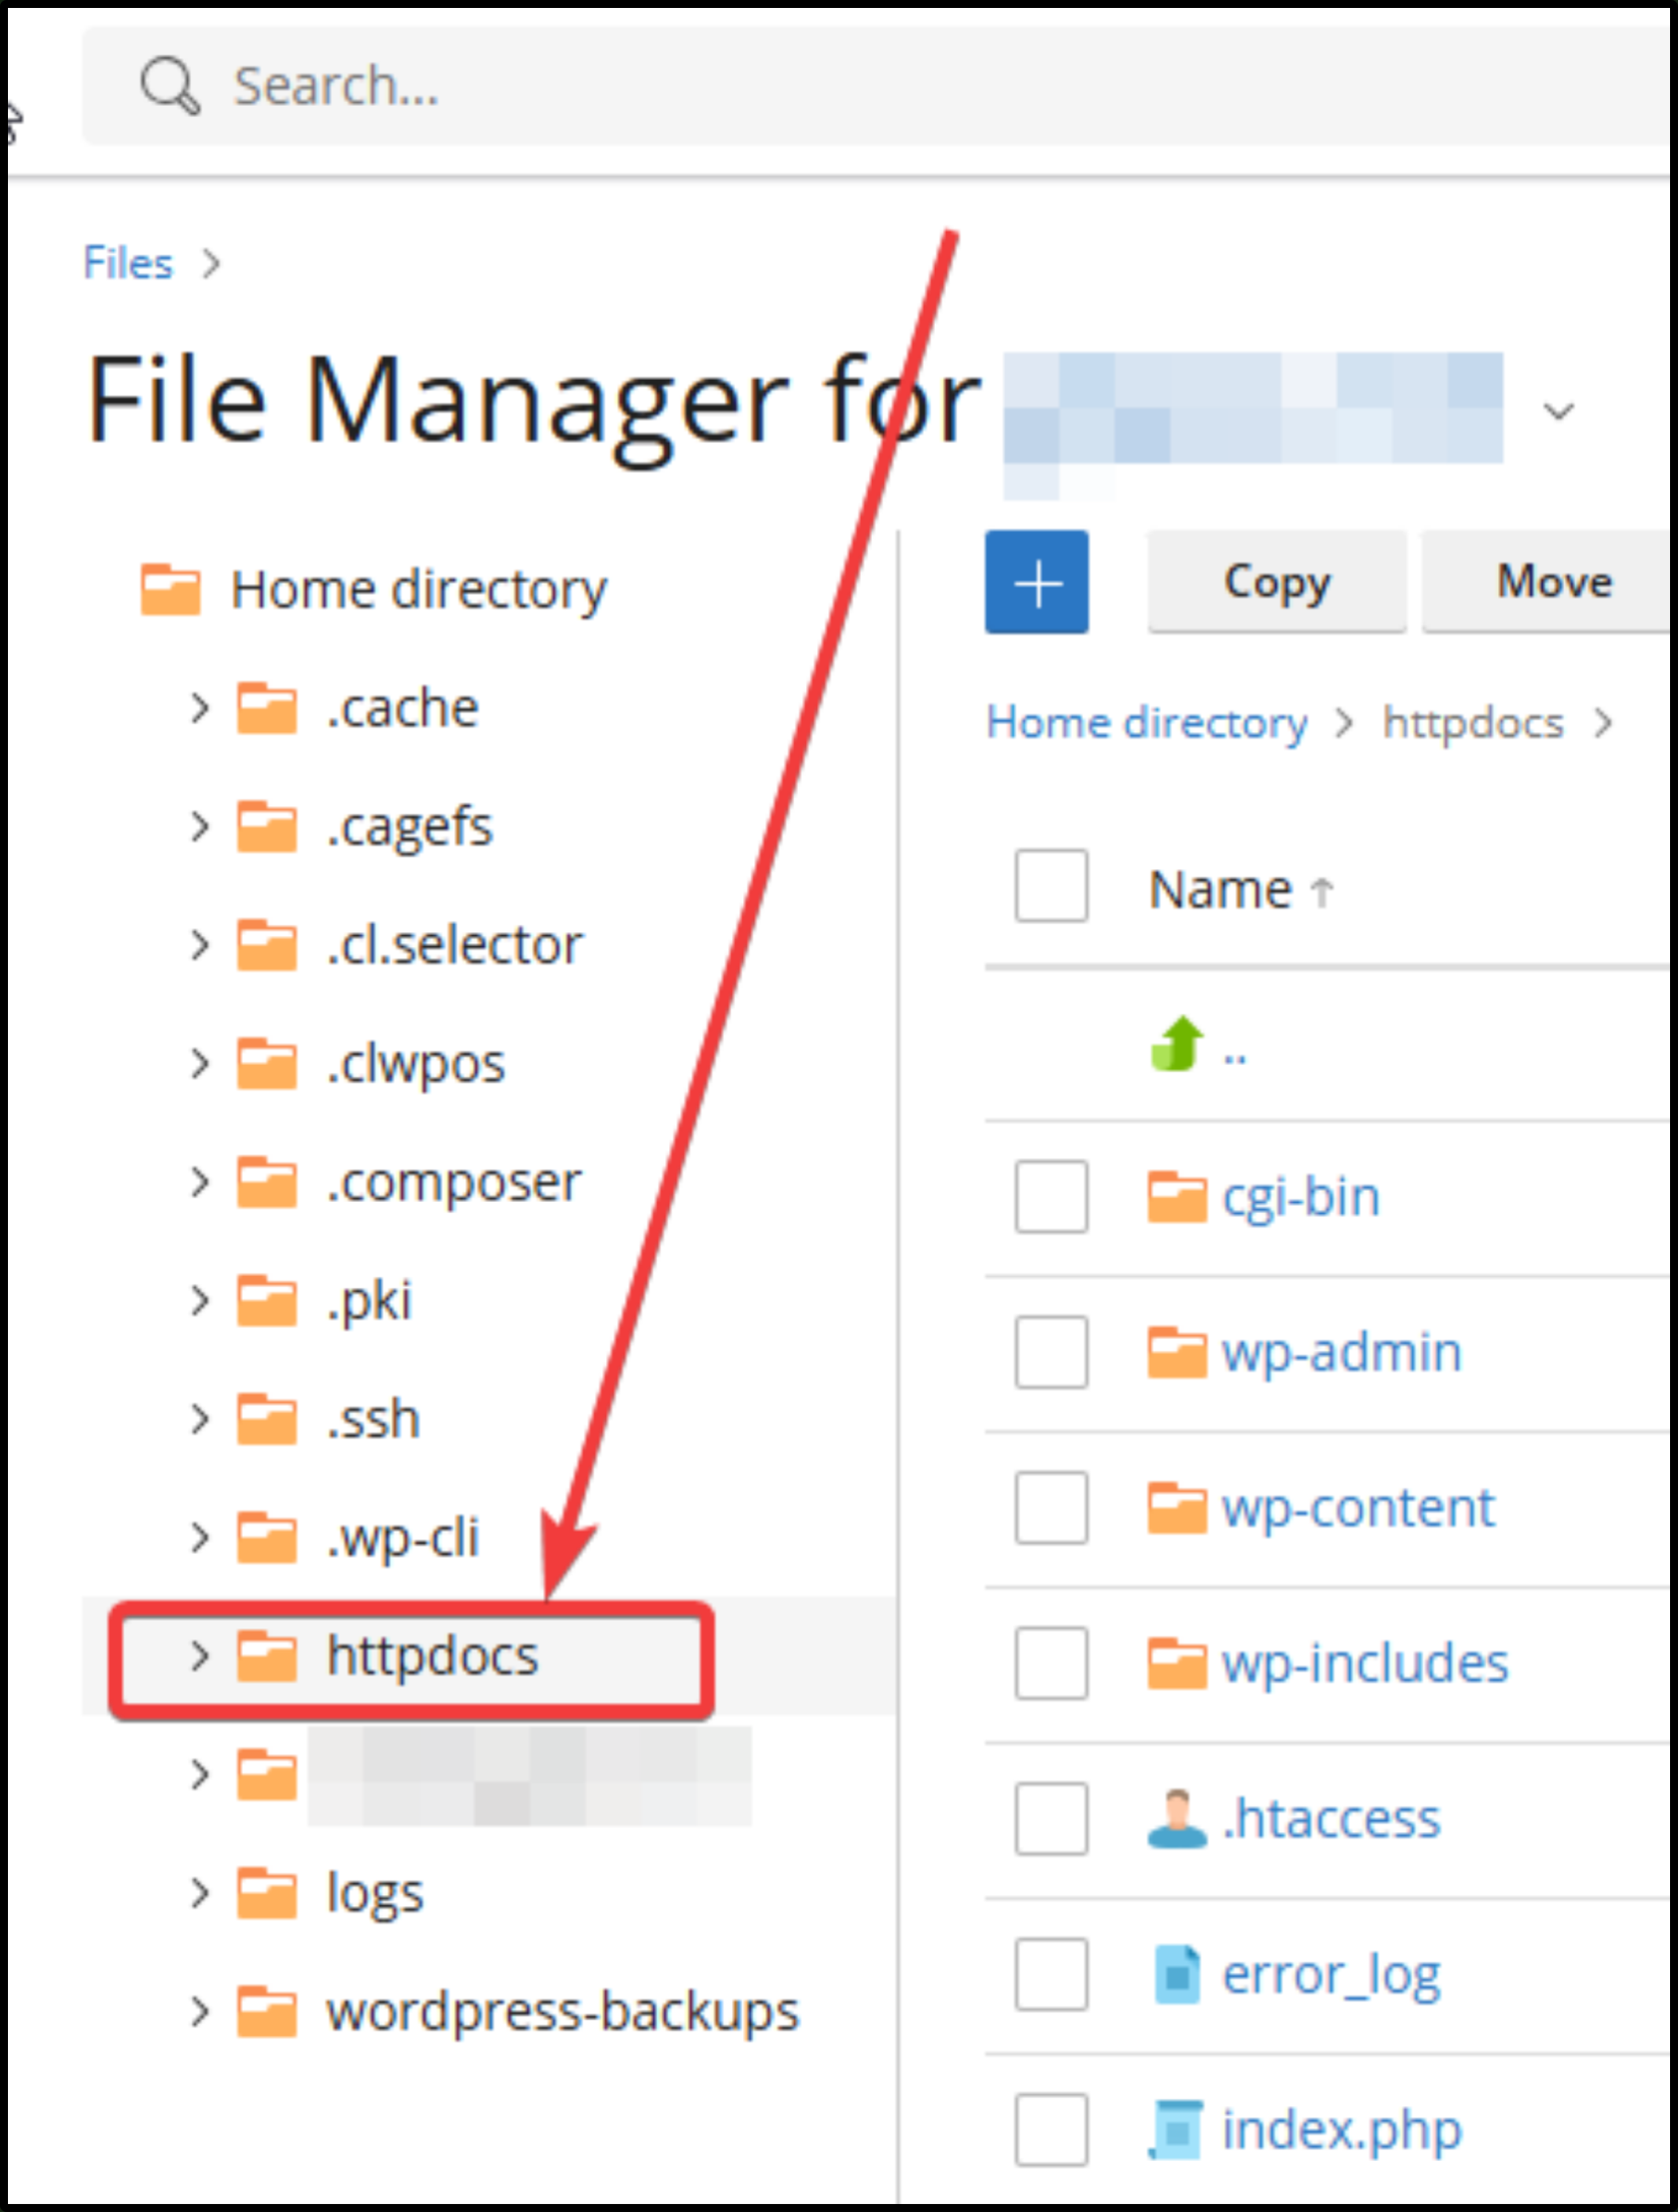This screenshot has height=2212, width=1678.
Task: Click the logs folder icon in tree
Action: (x=266, y=1893)
